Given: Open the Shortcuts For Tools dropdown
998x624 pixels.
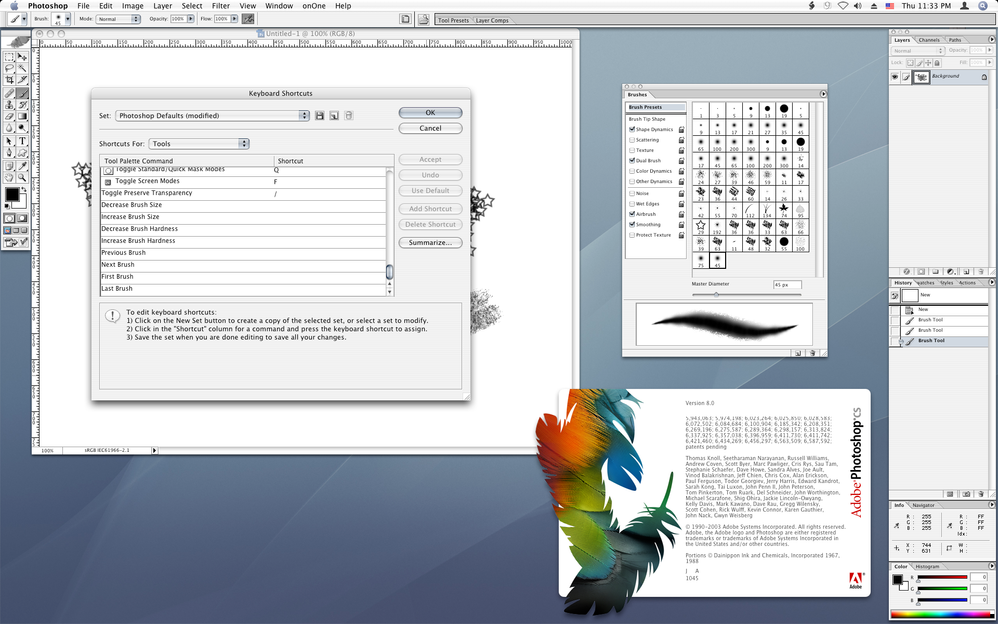Looking at the screenshot, I should click(x=199, y=144).
